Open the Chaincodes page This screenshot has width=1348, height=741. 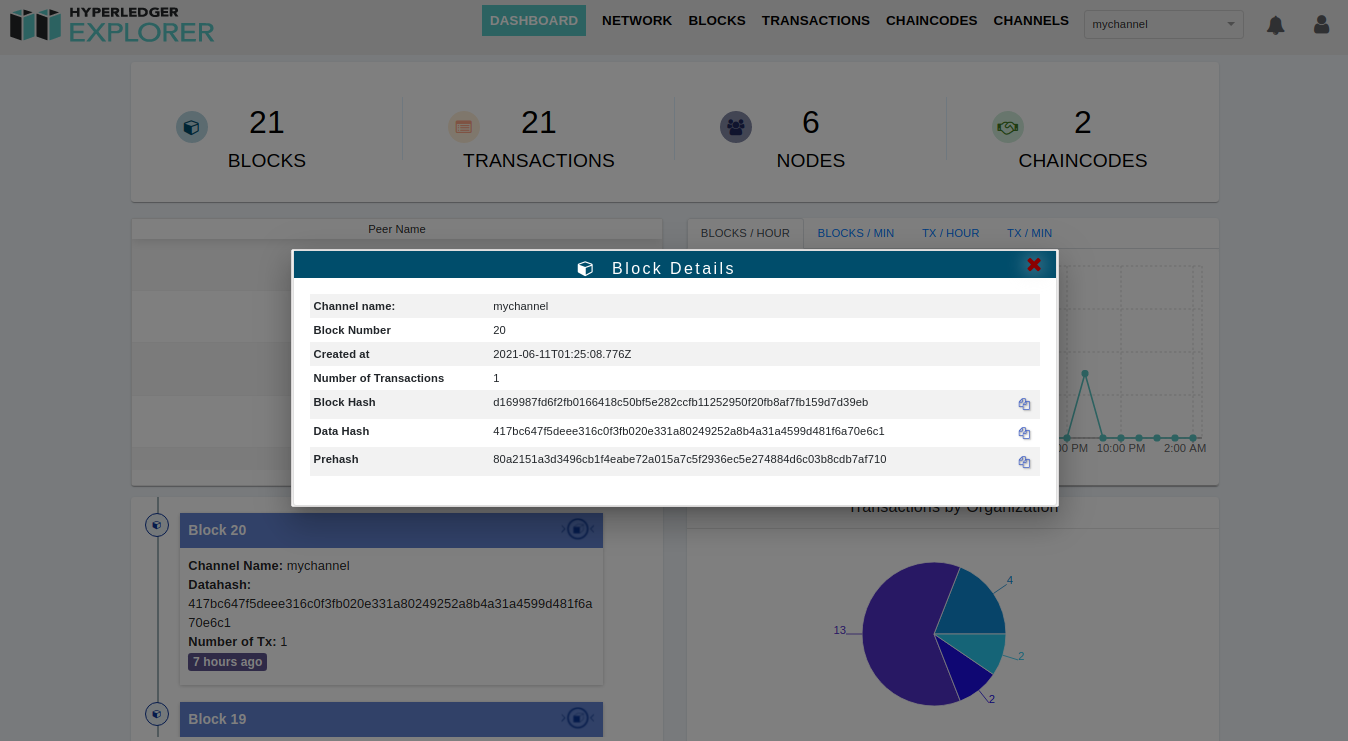pos(931,20)
